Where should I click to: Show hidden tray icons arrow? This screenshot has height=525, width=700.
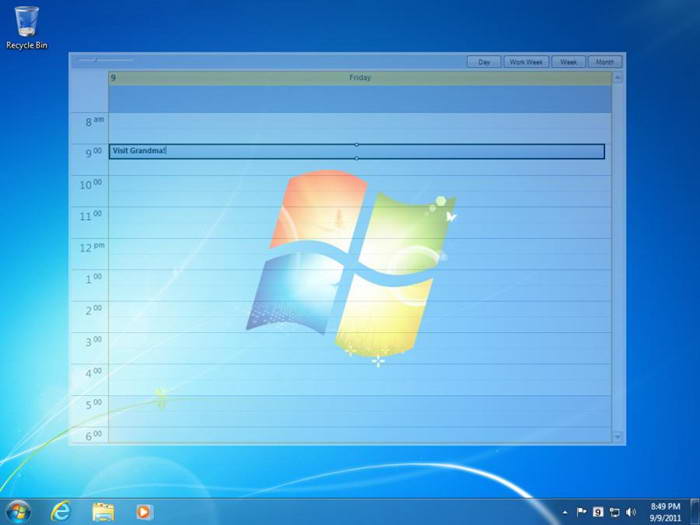coord(565,512)
